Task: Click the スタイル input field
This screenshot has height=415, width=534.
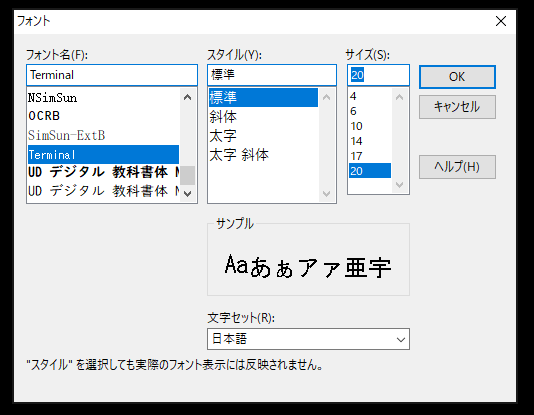Action: (x=272, y=75)
